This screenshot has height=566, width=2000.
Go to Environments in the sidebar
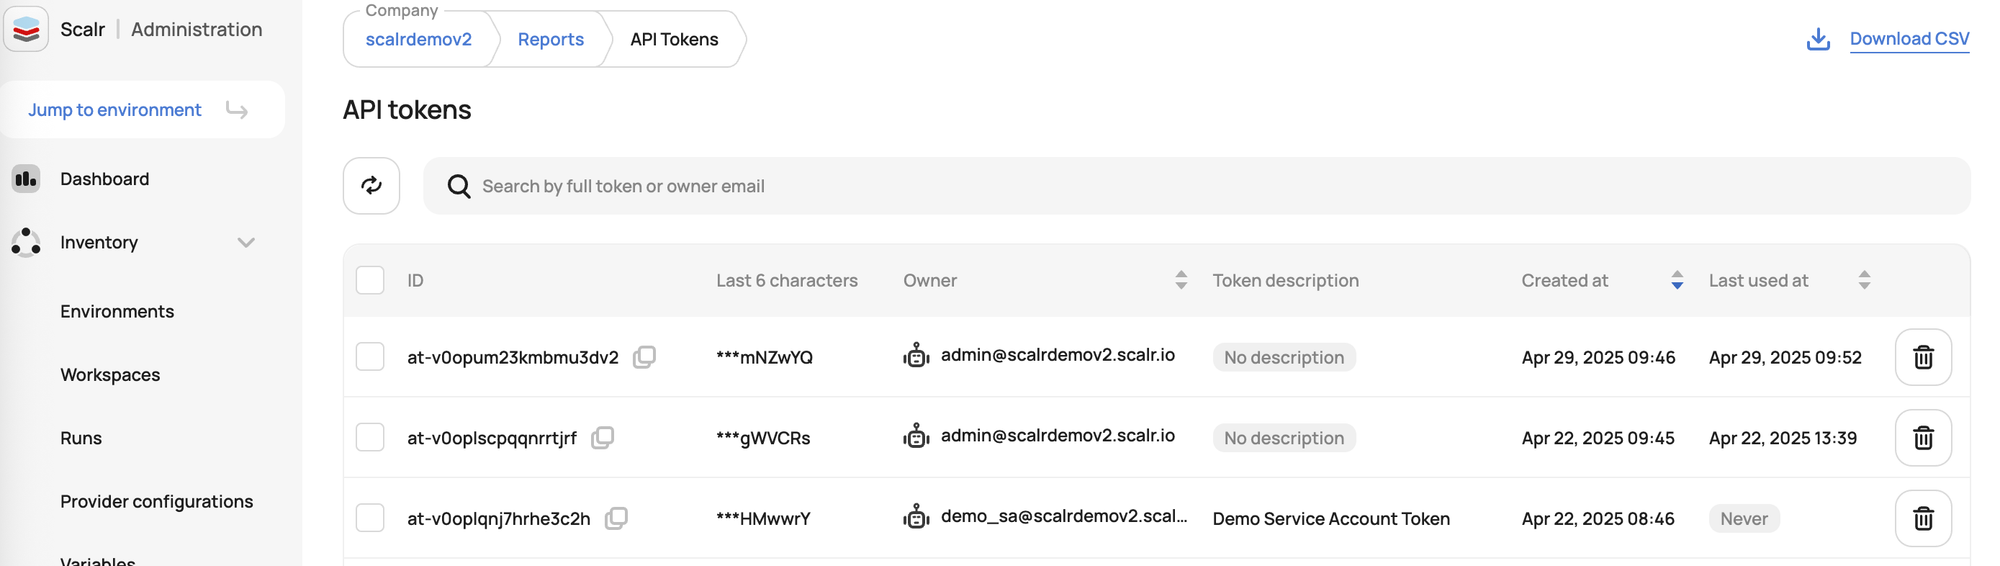(117, 311)
